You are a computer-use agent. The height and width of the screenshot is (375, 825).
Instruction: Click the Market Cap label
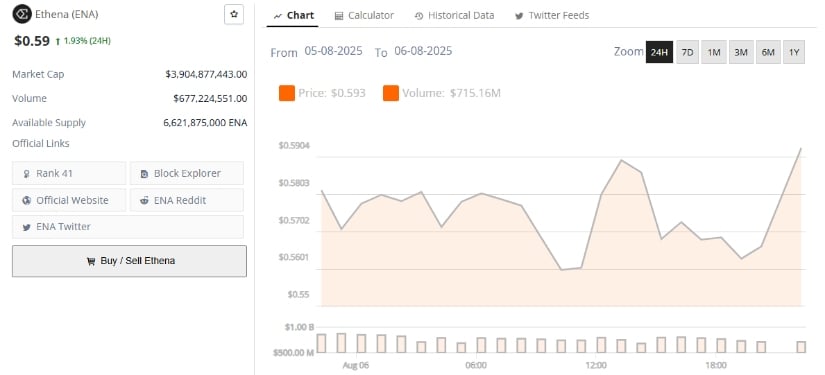[x=38, y=74]
